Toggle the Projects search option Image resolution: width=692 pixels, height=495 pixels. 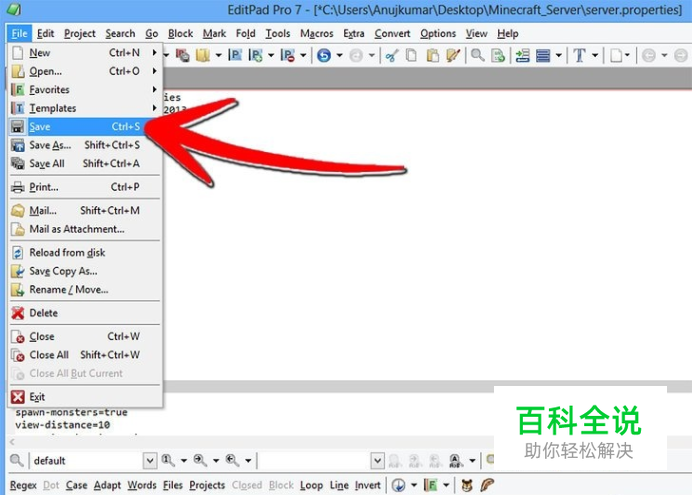point(207,485)
